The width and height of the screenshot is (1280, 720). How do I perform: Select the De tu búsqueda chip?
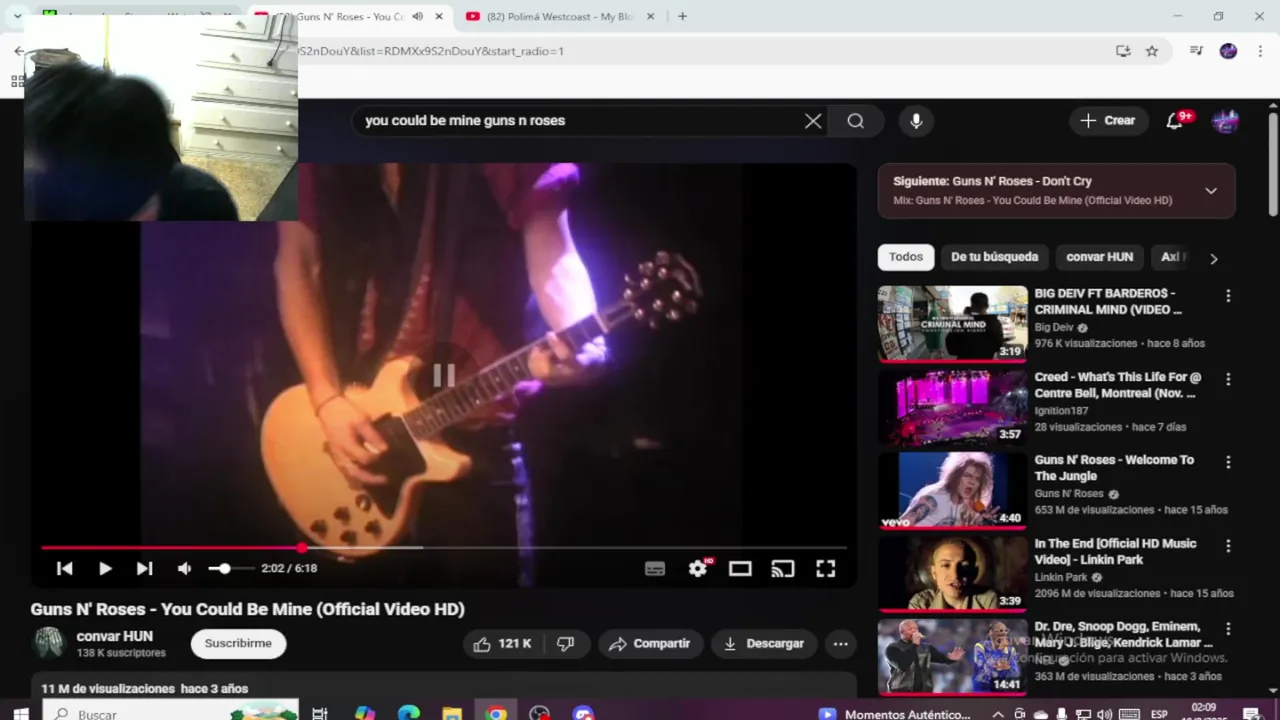coord(994,257)
